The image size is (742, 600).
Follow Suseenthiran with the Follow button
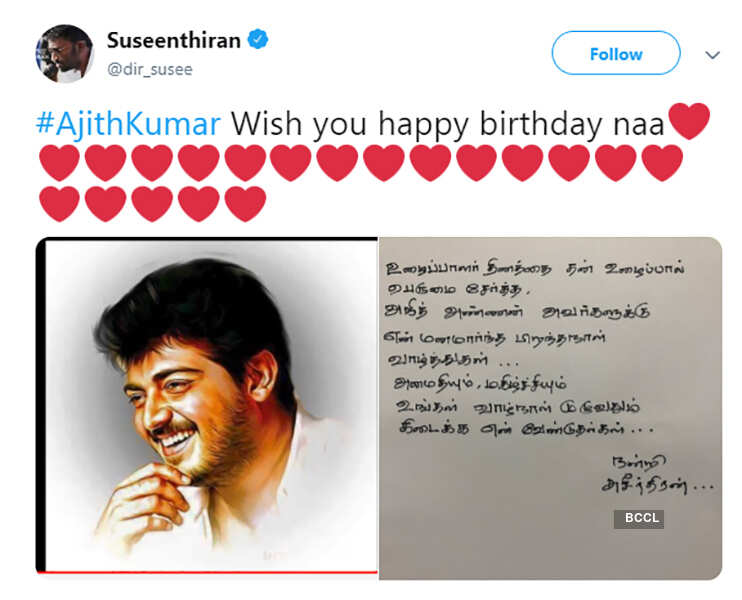point(616,53)
